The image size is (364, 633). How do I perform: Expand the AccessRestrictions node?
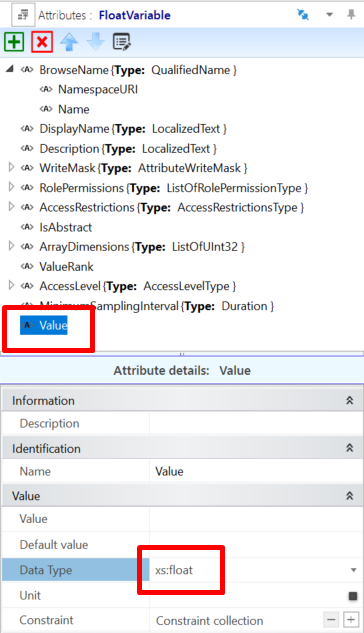[11, 207]
